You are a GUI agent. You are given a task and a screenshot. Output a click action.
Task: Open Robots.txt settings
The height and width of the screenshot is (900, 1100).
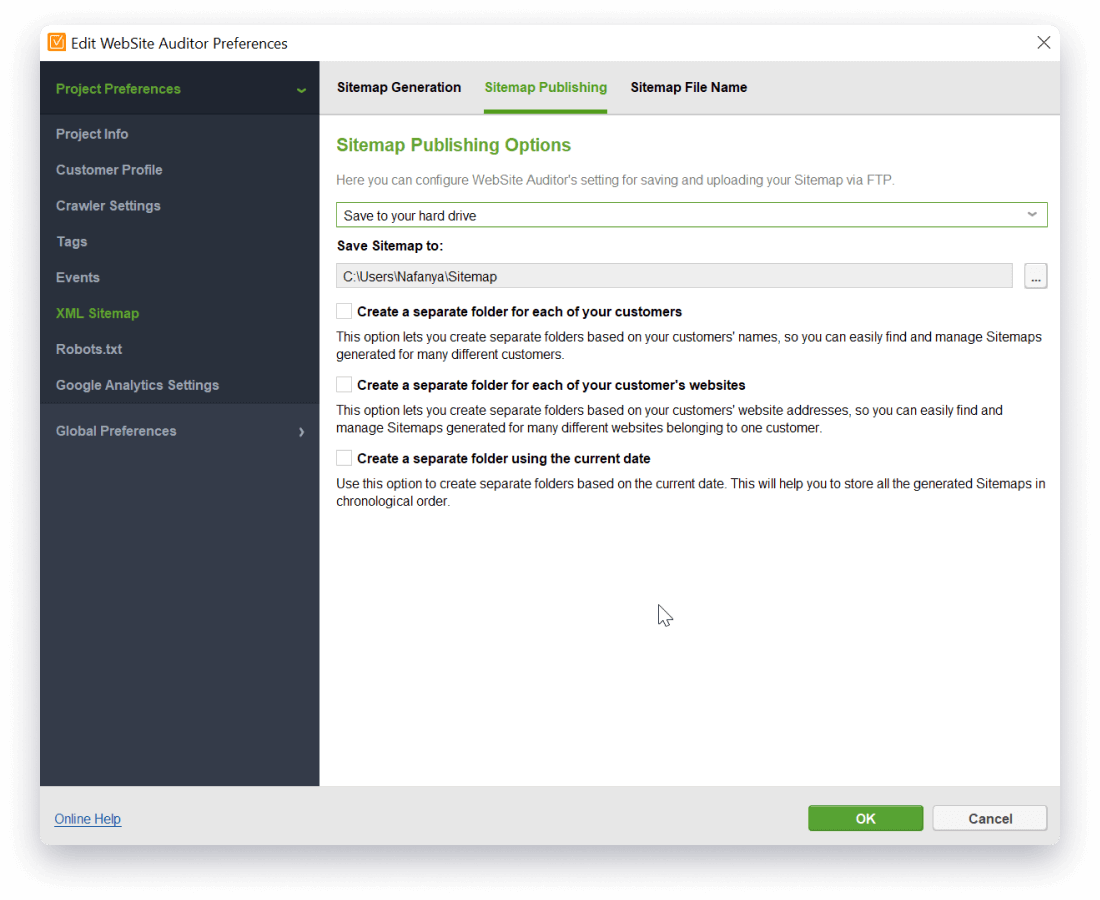pyautogui.click(x=89, y=349)
